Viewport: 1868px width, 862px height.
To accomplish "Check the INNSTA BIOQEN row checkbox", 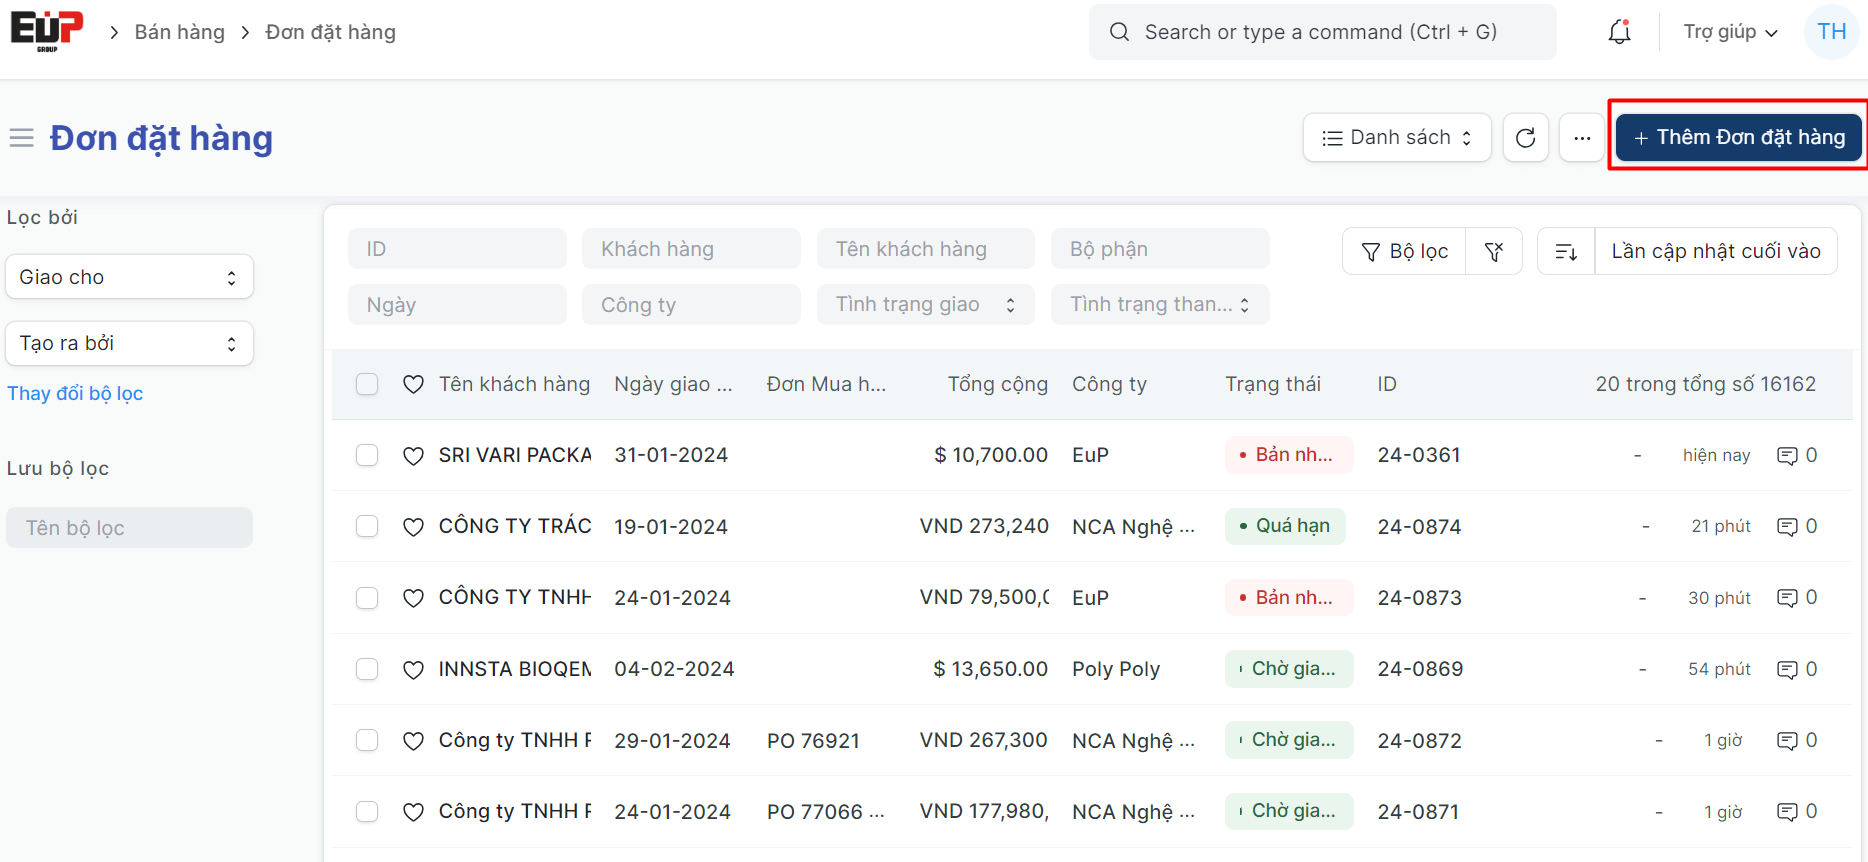I will click(367, 669).
